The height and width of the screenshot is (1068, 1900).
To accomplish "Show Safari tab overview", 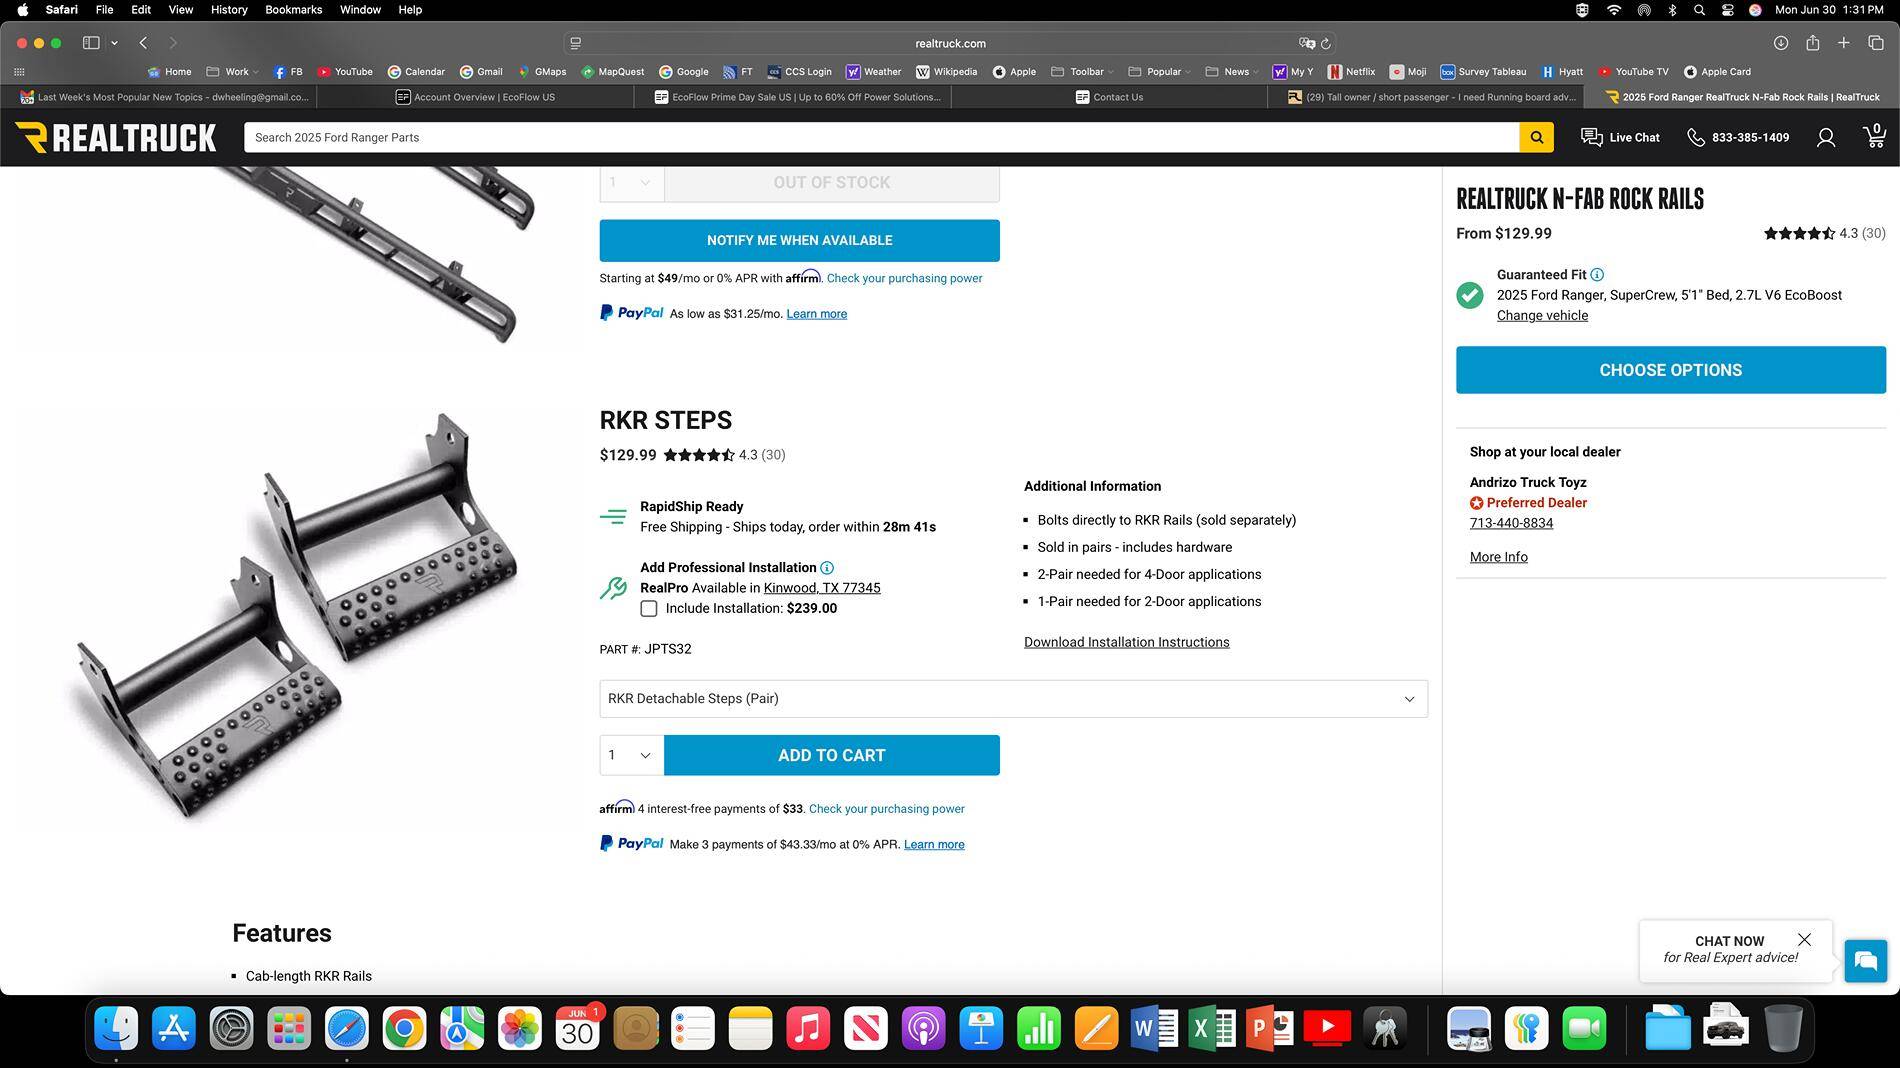I will coord(1875,43).
